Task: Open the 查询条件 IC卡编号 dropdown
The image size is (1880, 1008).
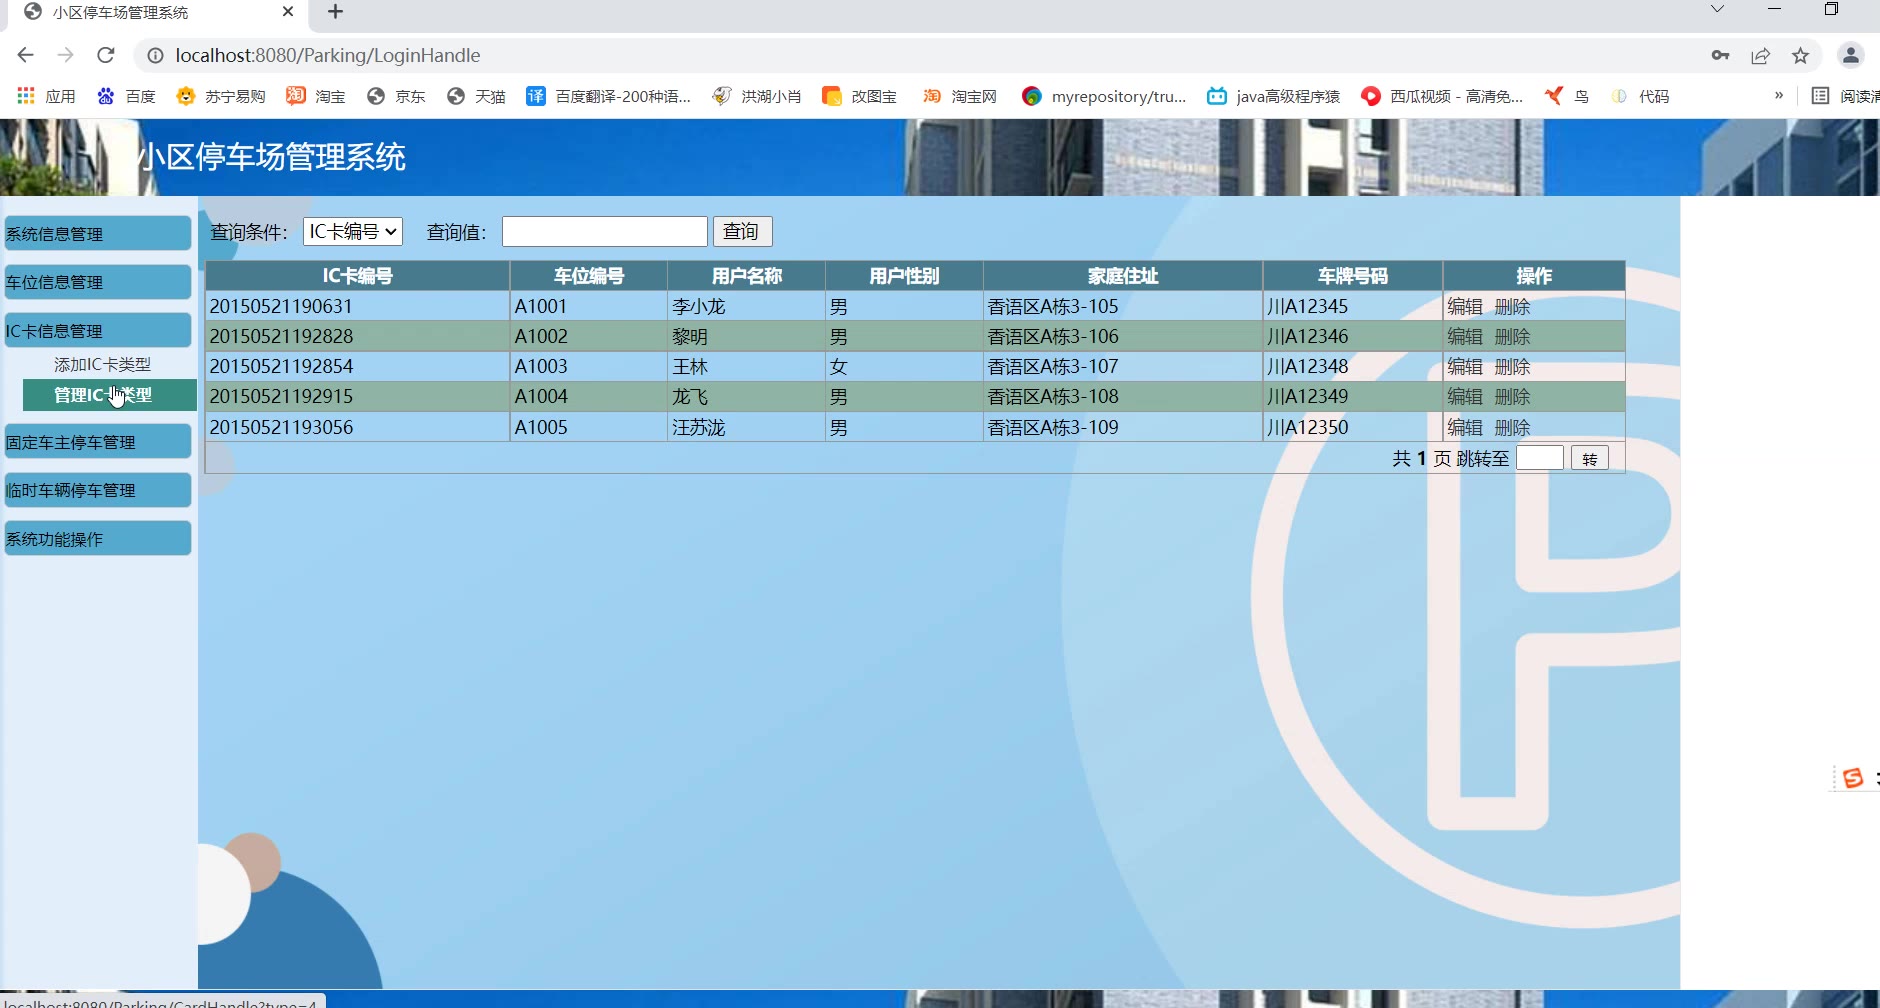Action: pos(353,231)
